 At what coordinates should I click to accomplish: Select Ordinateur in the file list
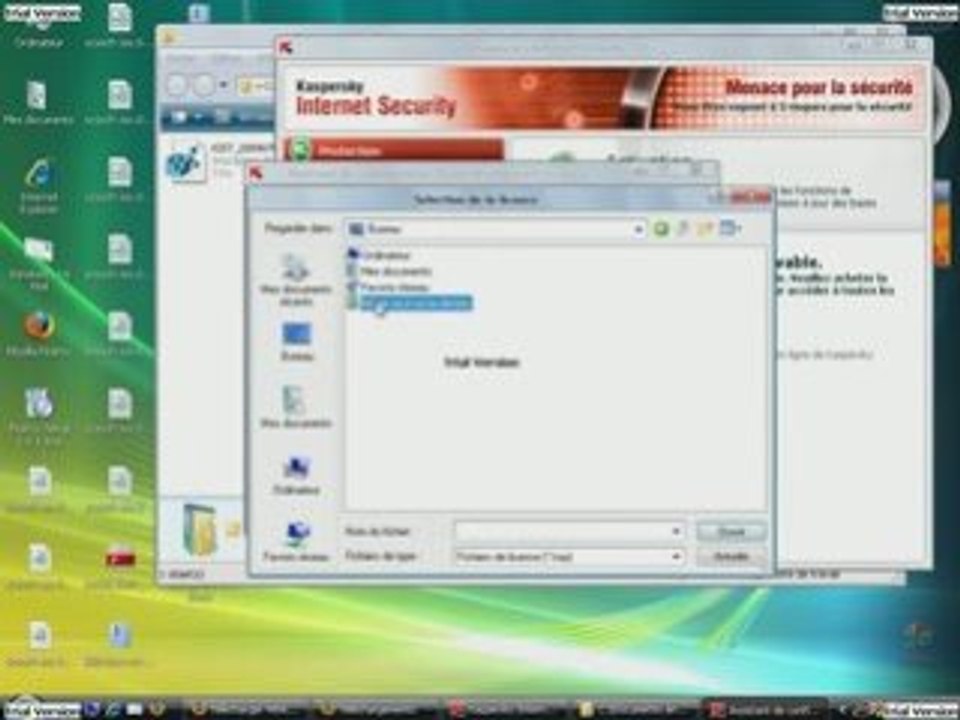(379, 255)
